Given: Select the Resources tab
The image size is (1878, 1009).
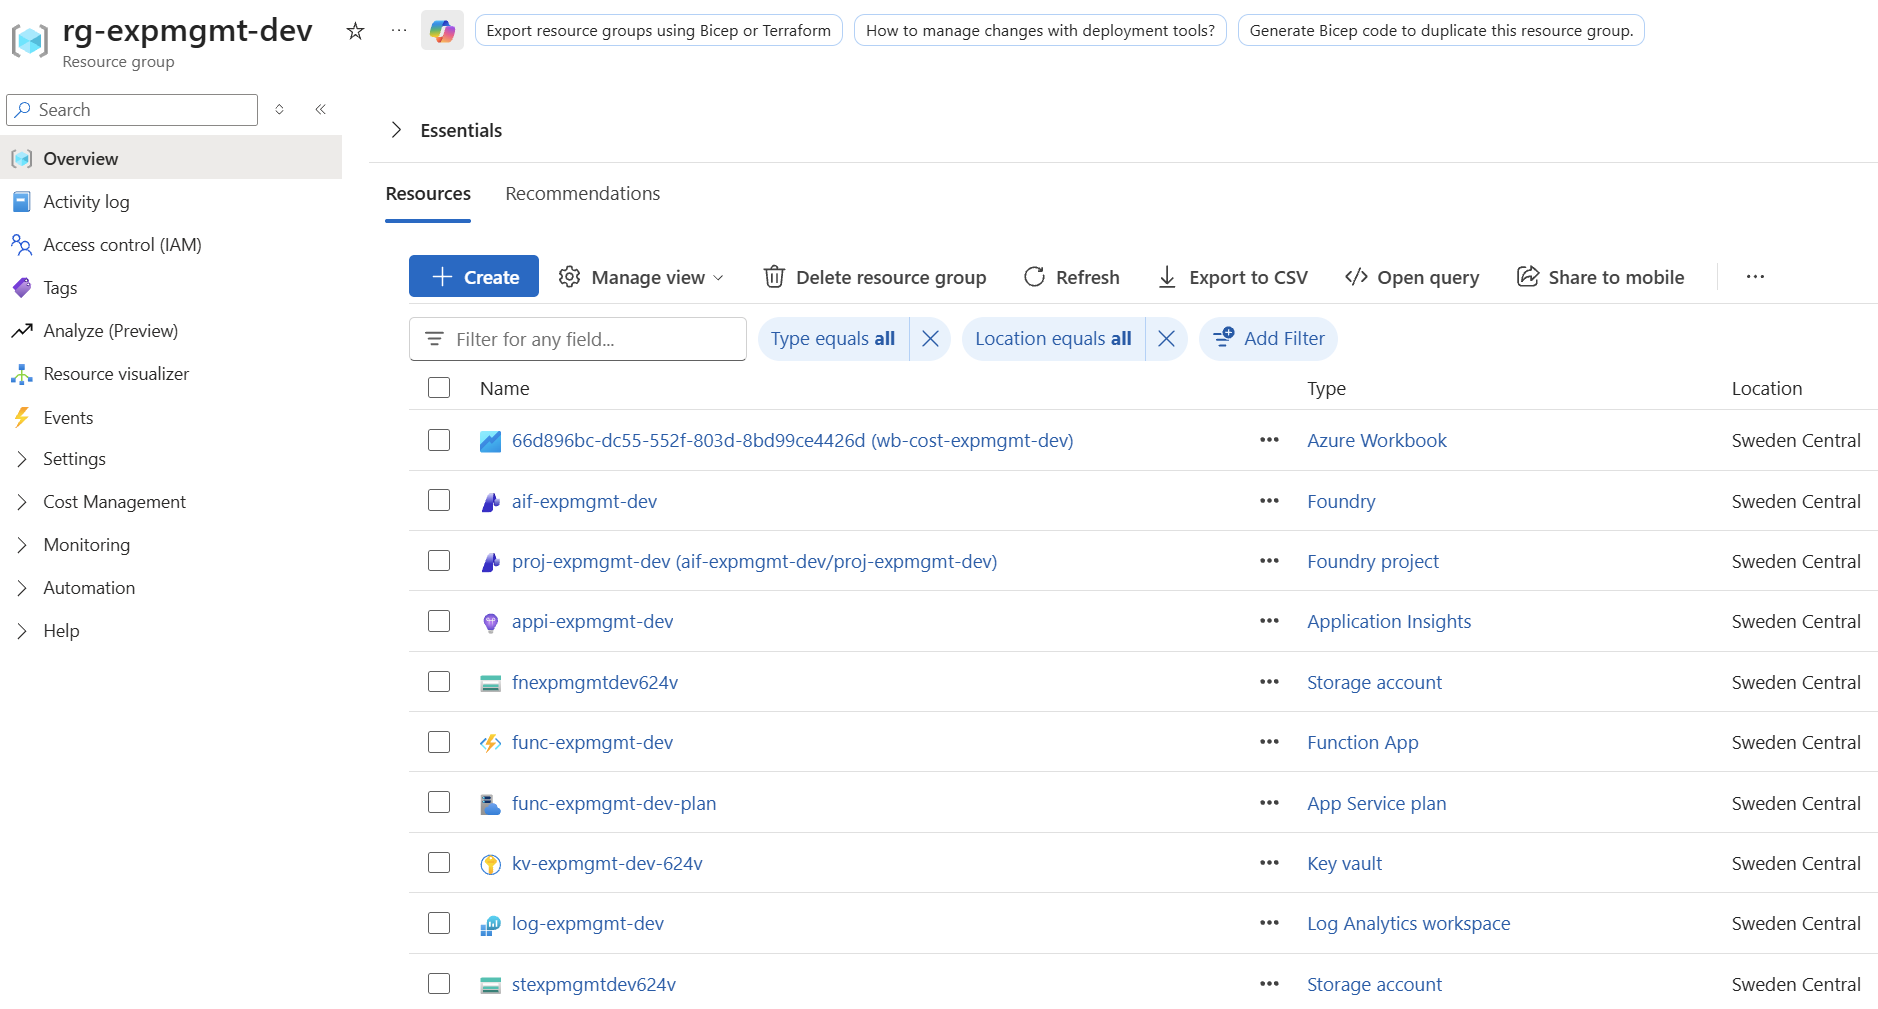Looking at the screenshot, I should tap(428, 194).
